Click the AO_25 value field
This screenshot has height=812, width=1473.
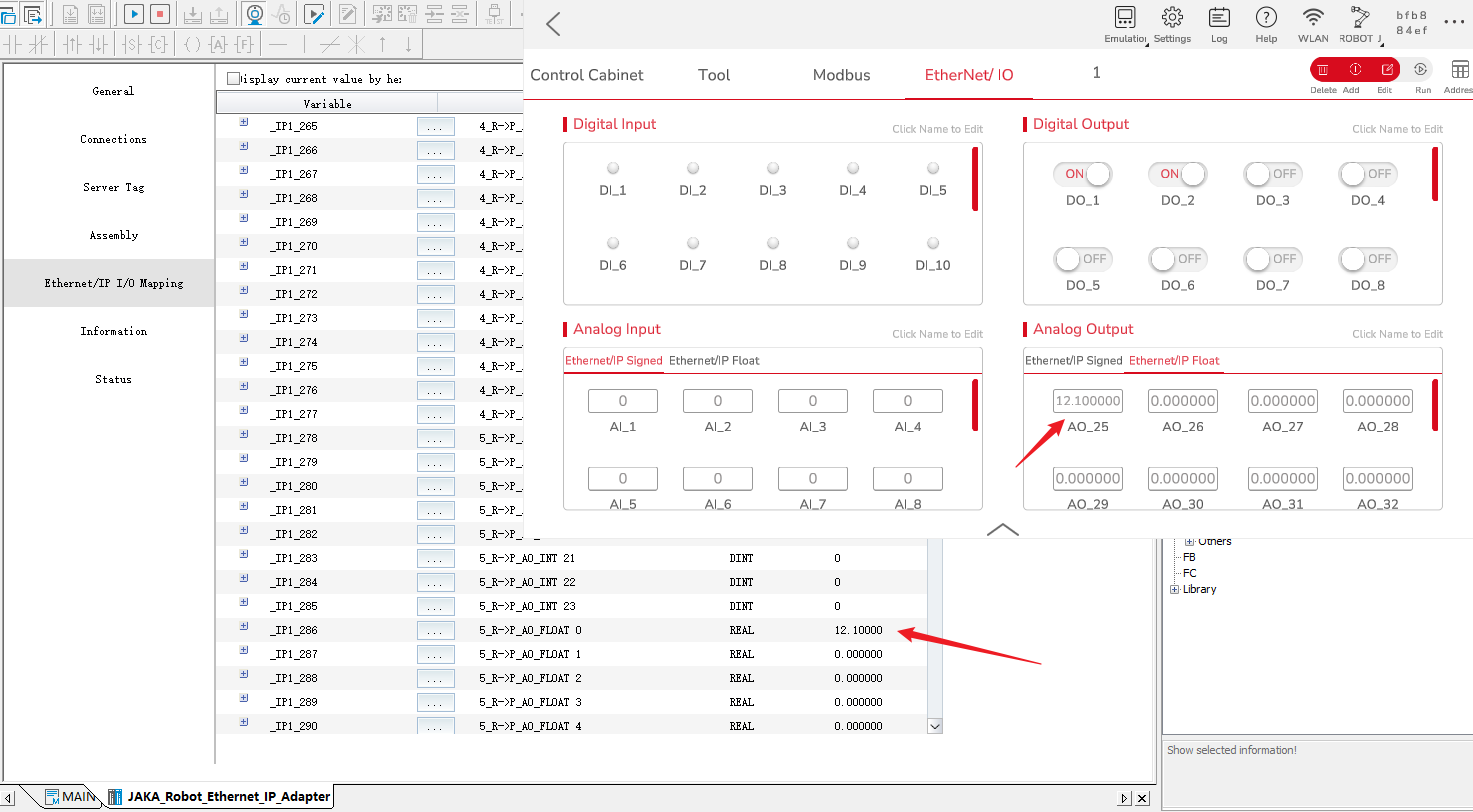coord(1088,402)
